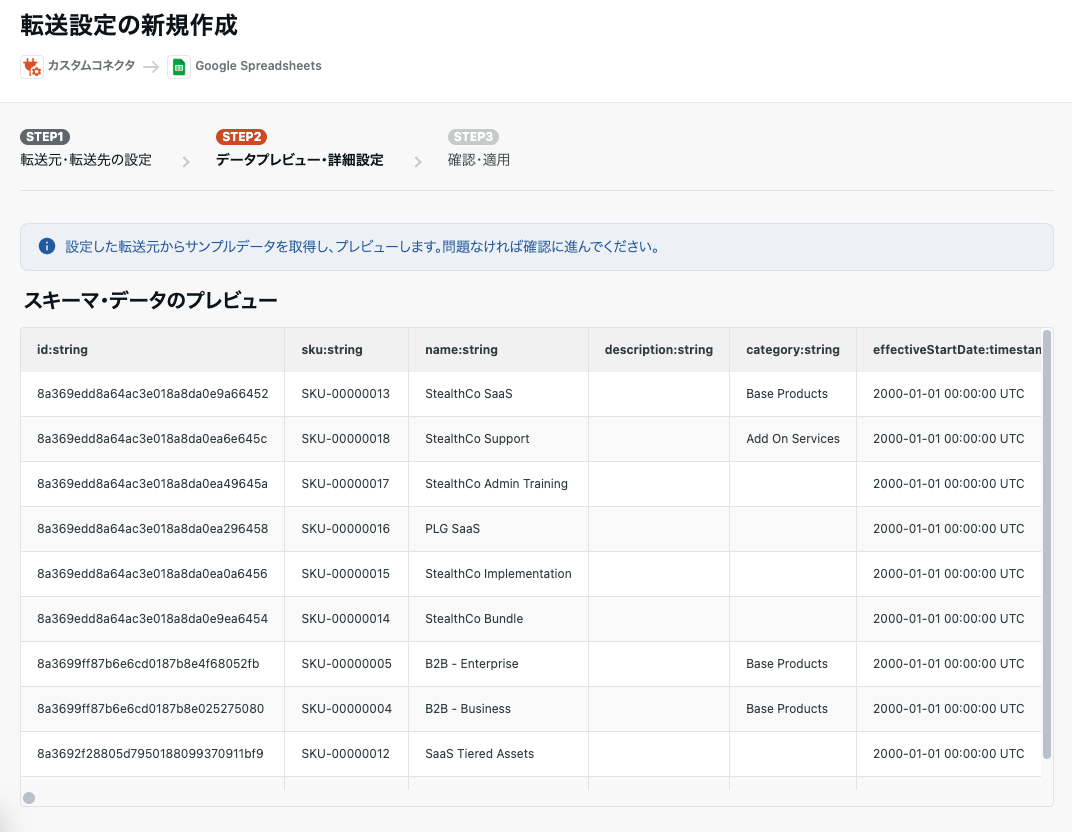Click the Google Spreadsheets label
The height and width of the screenshot is (832, 1072).
(x=258, y=66)
